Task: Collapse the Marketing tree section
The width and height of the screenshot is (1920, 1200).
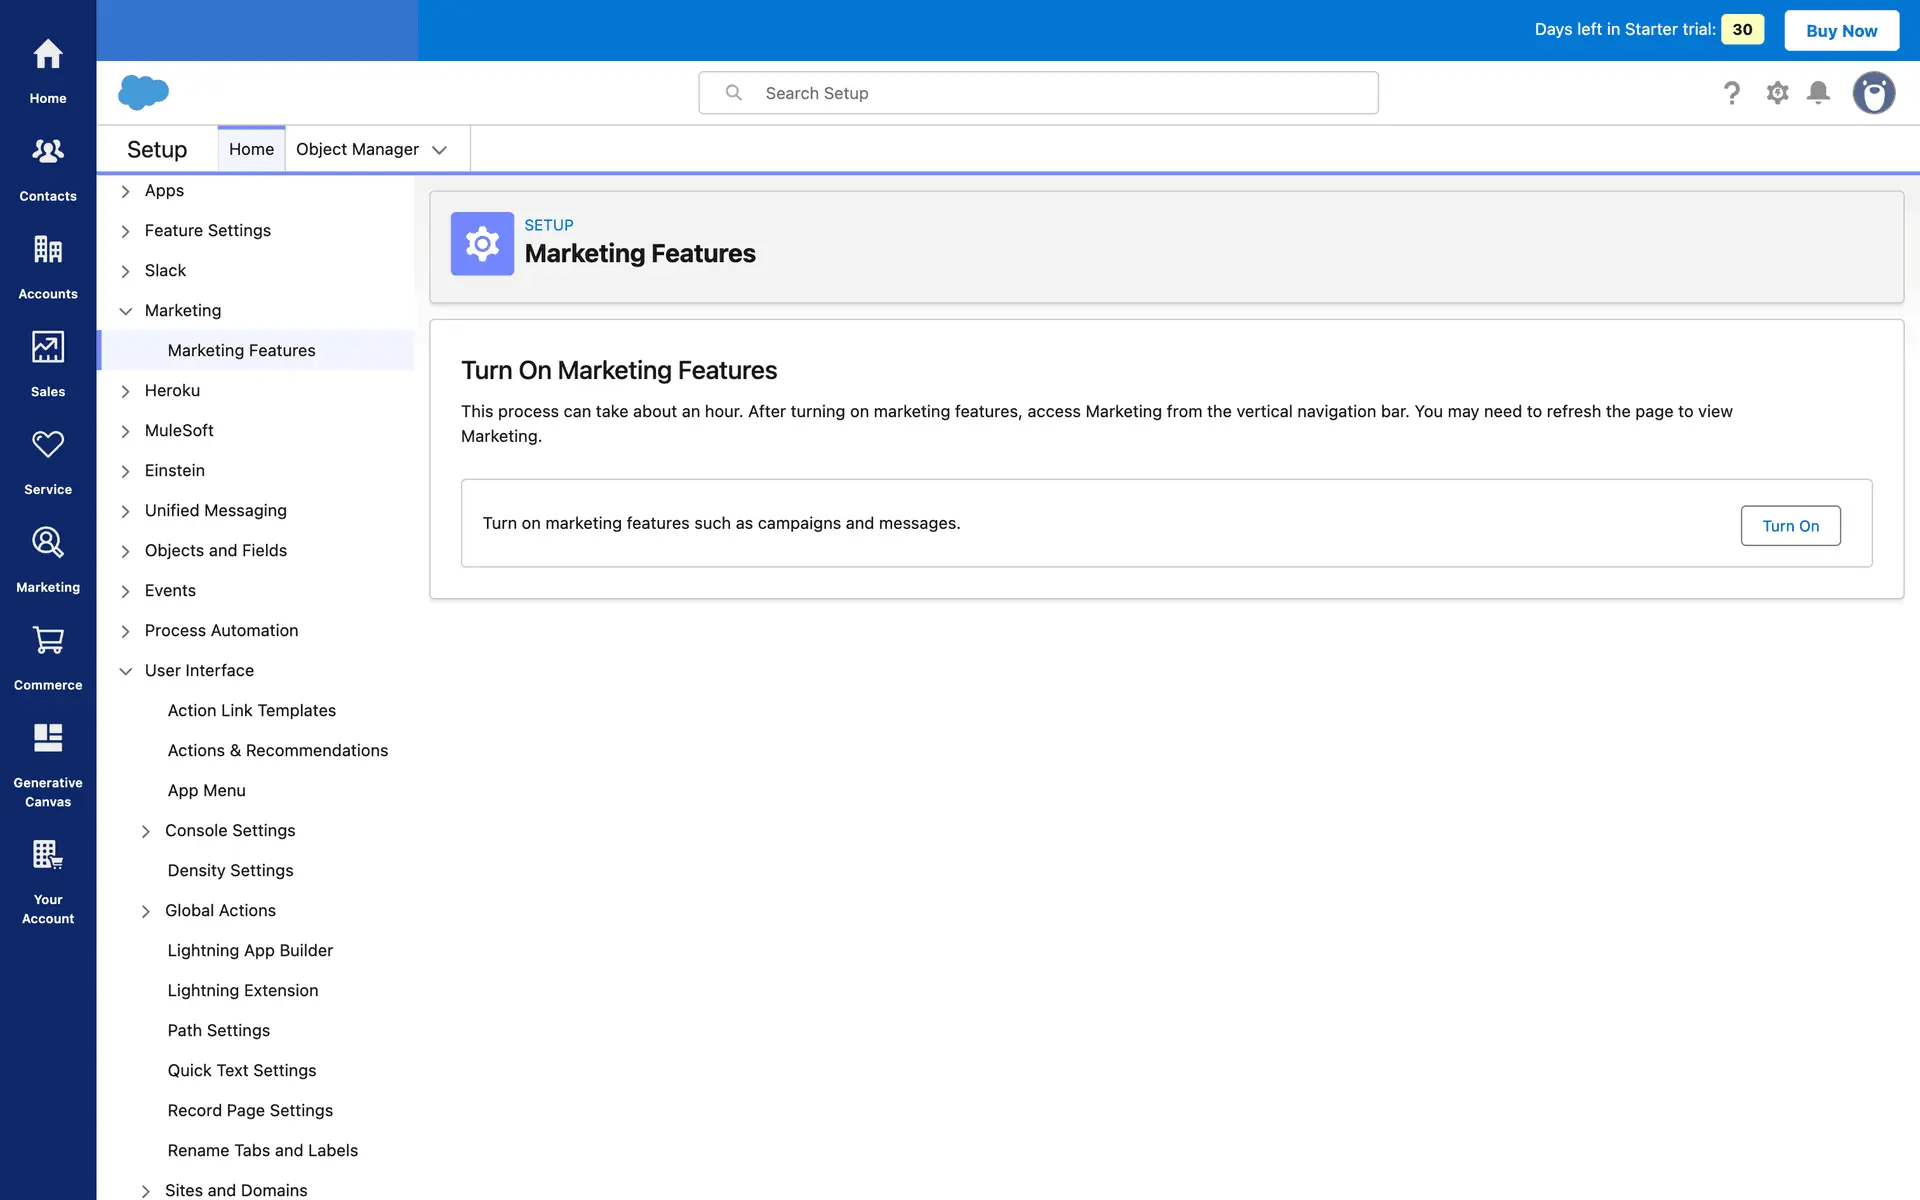Action: 126,311
